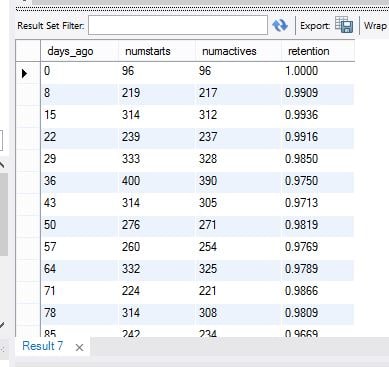The width and height of the screenshot is (389, 367).
Task: Click retention value 0.9916
Action: 317,137
